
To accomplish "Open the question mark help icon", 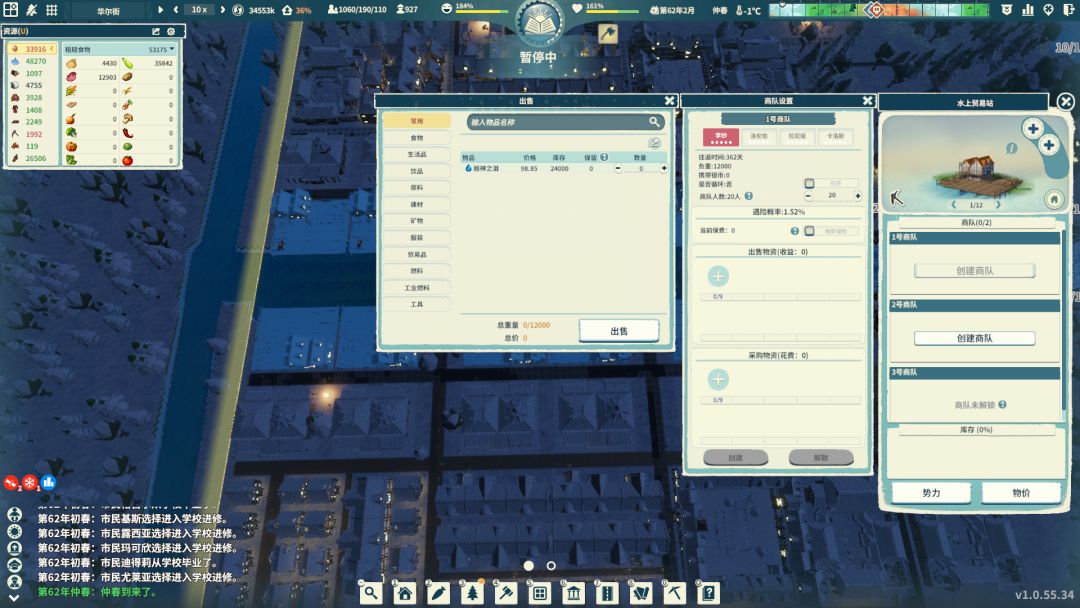I will (709, 593).
